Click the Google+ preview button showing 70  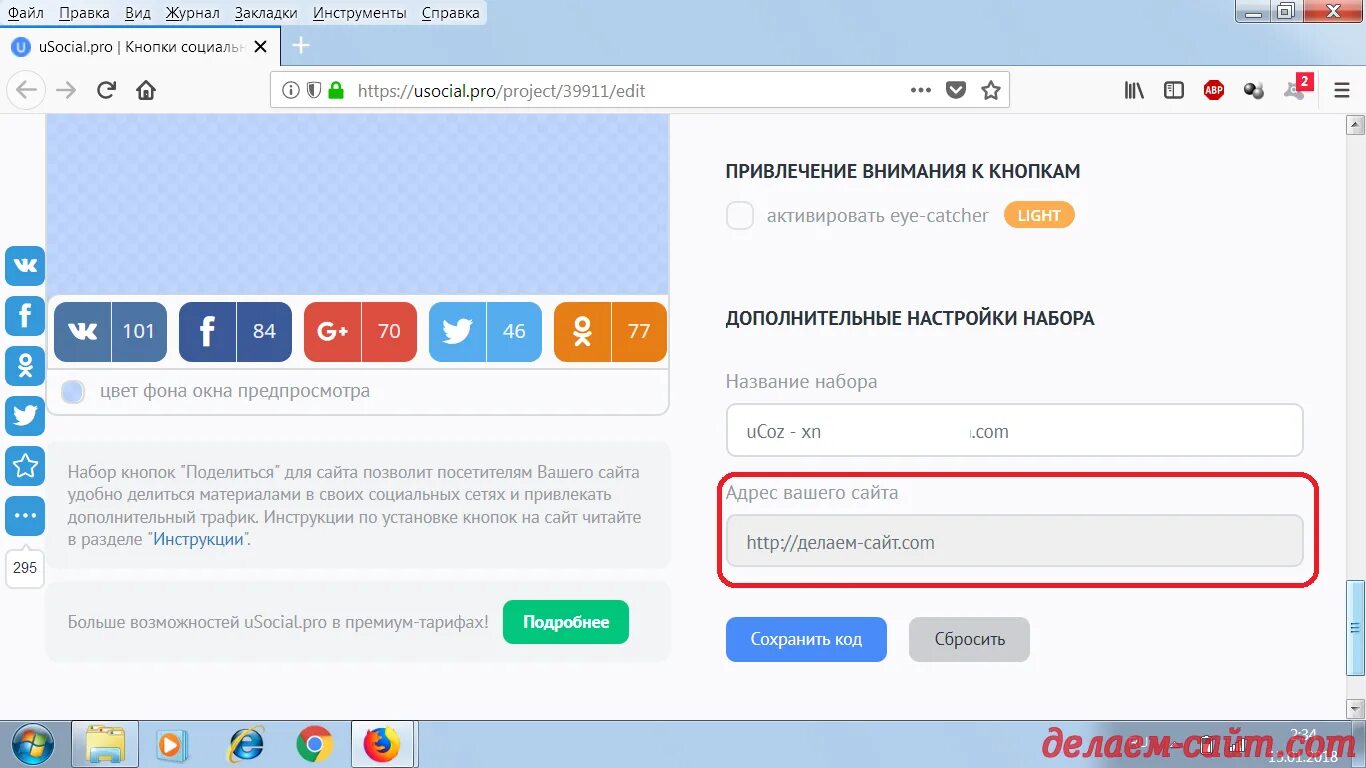click(x=360, y=331)
